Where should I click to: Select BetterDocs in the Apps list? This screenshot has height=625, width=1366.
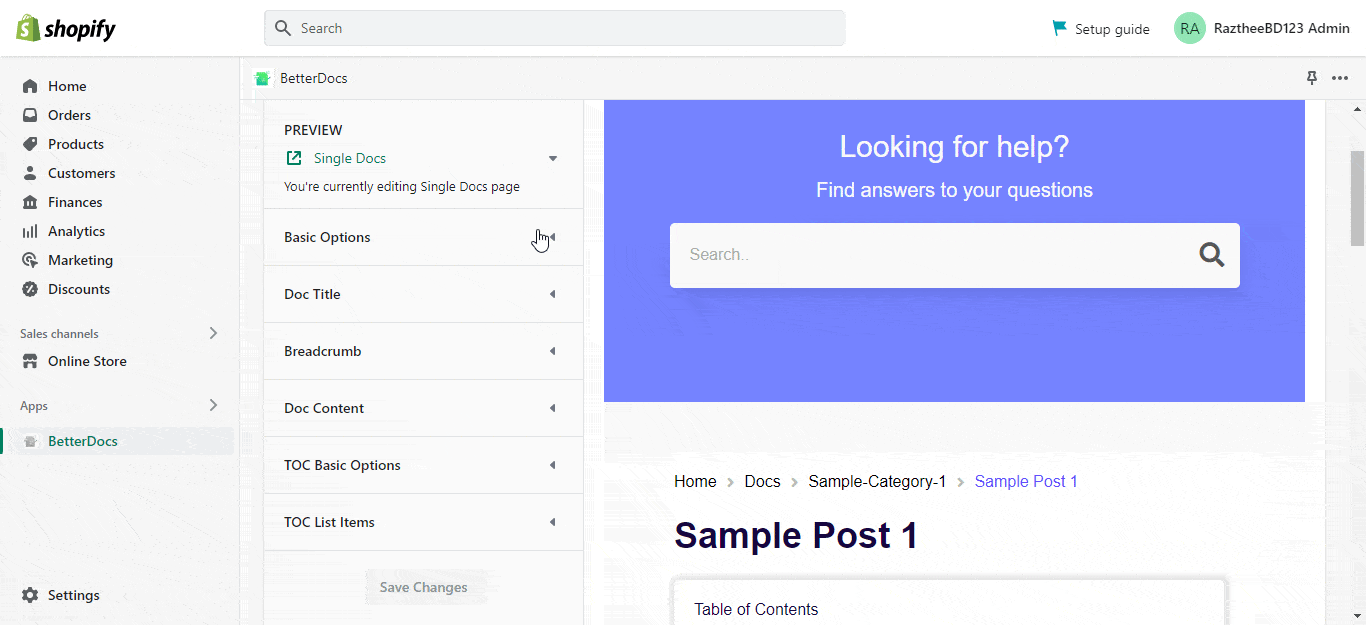point(83,441)
